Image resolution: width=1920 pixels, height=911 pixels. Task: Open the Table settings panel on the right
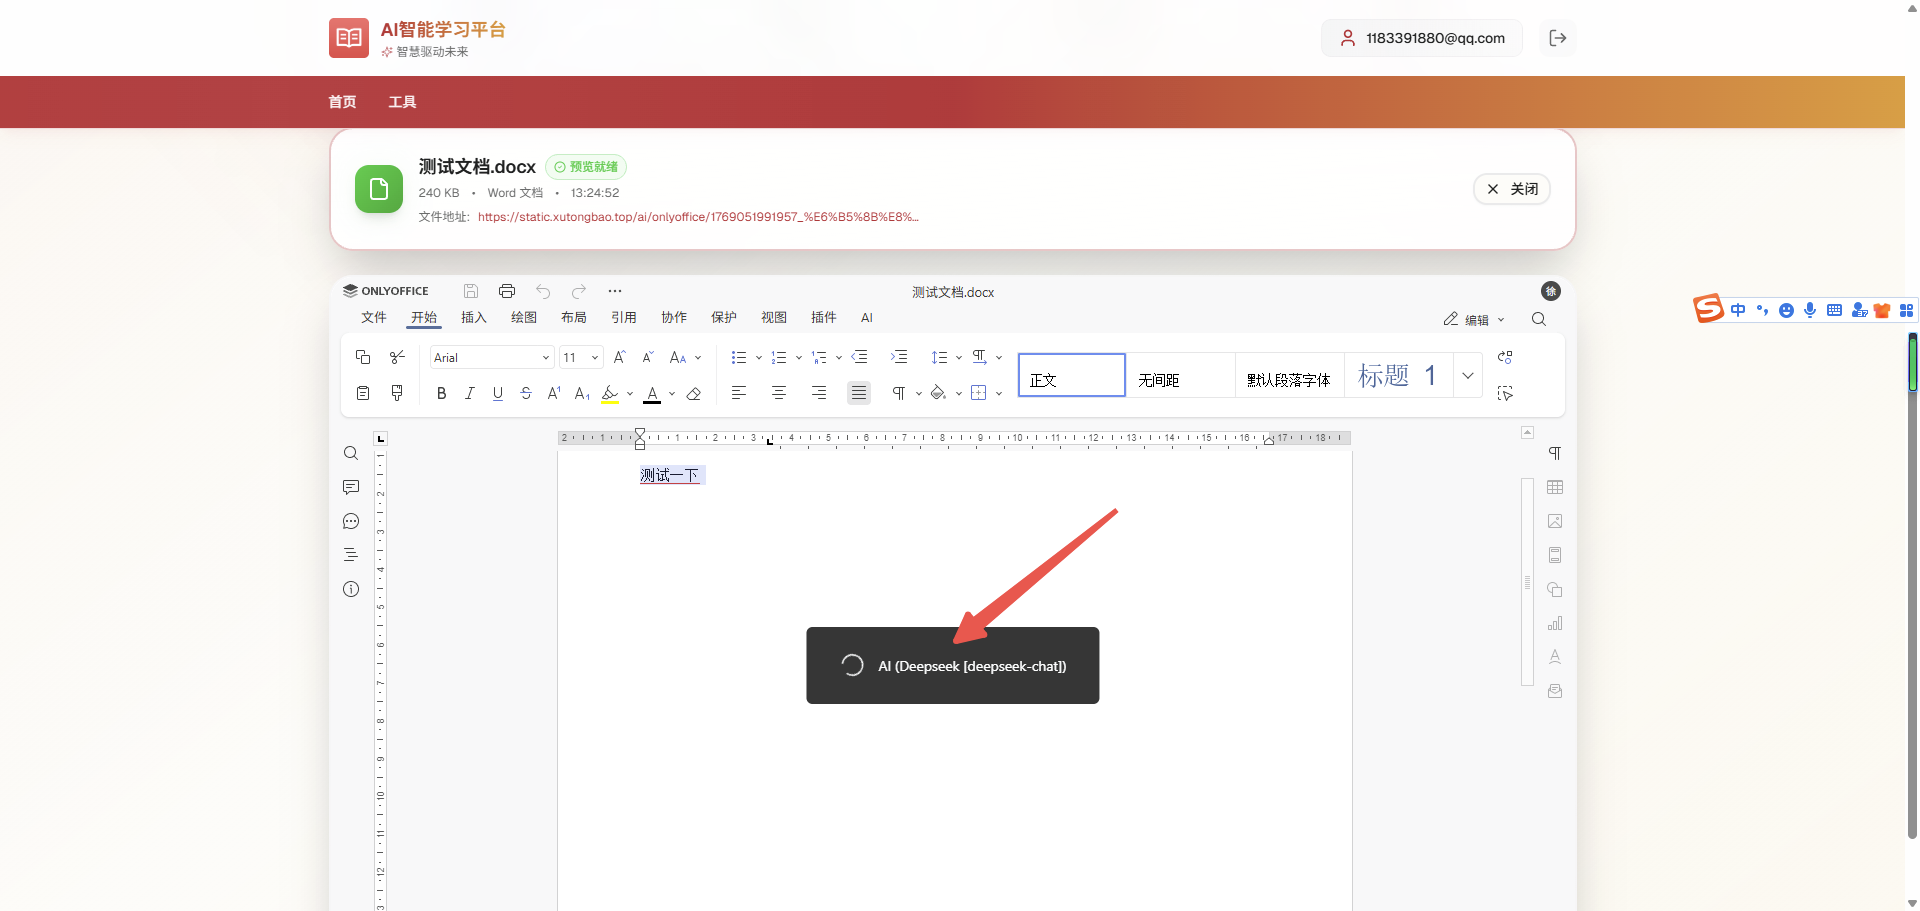click(x=1556, y=487)
